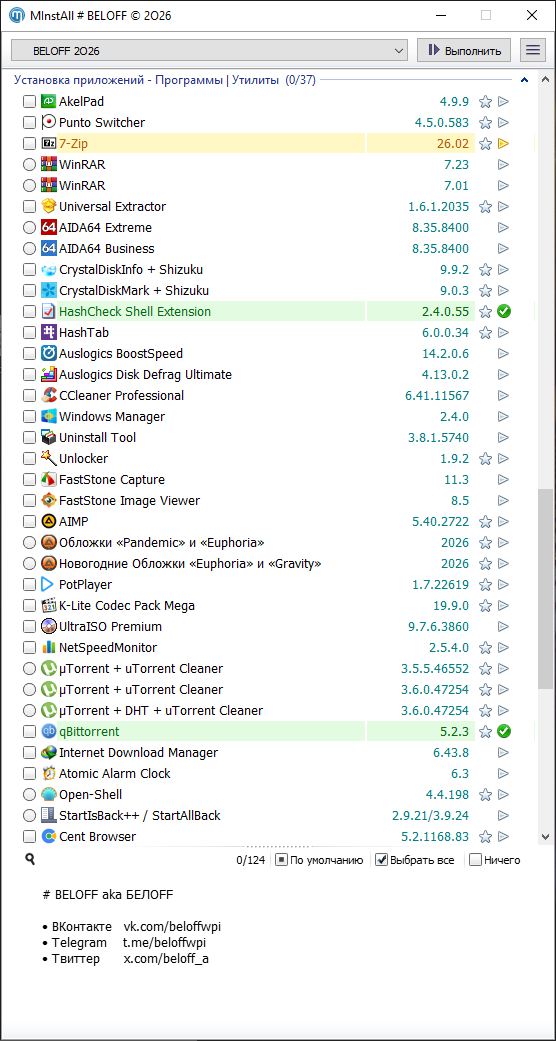Click the 'Выполнить' button

(x=464, y=50)
